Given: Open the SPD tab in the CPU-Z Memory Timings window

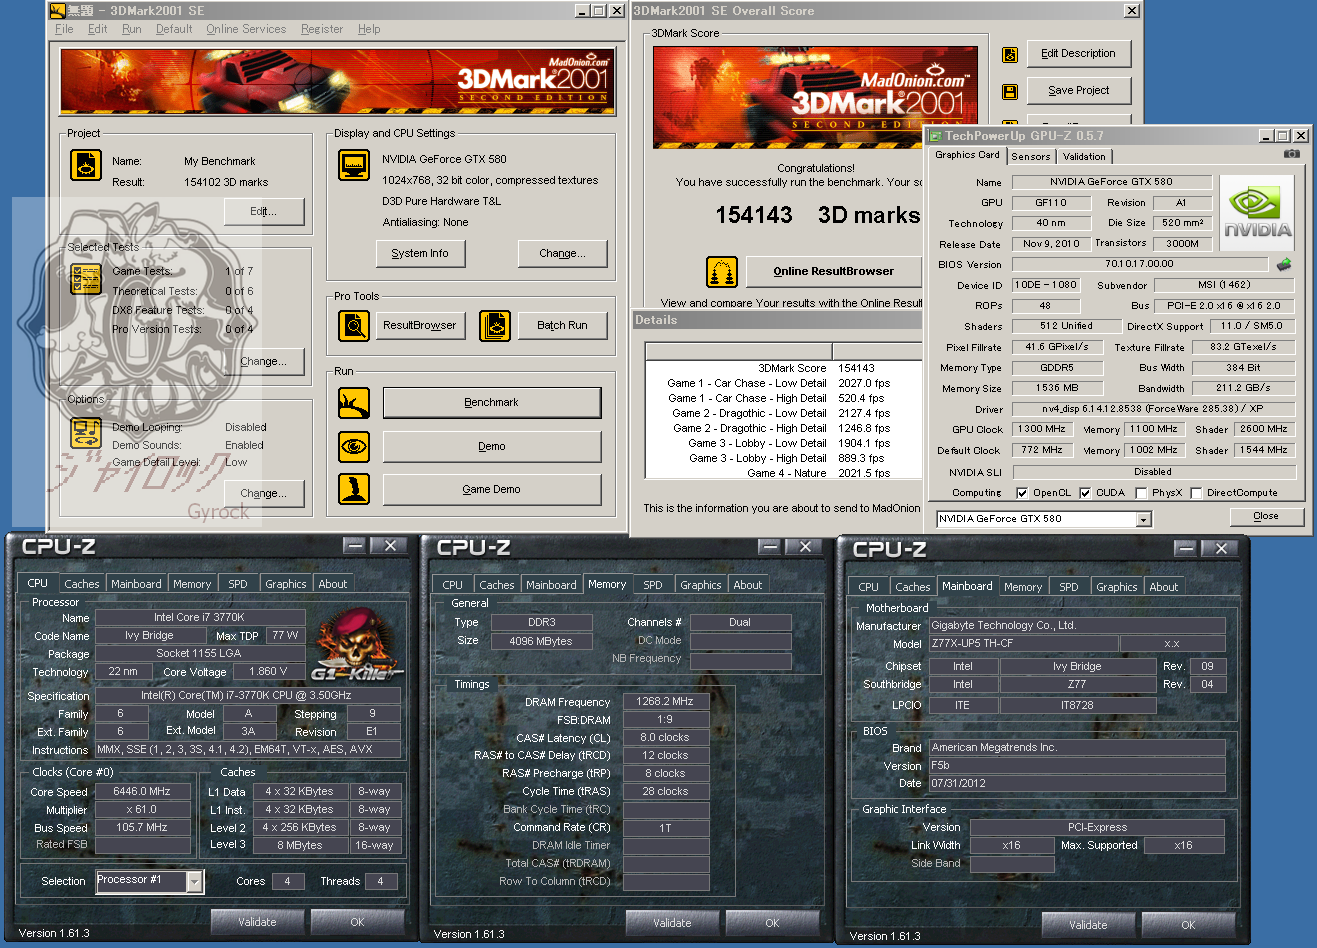Looking at the screenshot, I should 653,585.
